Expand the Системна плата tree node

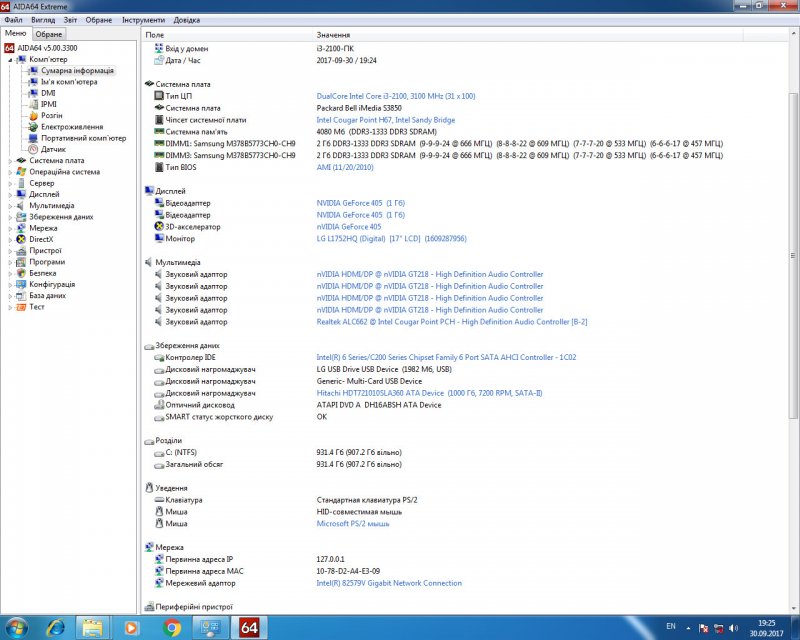click(x=11, y=160)
